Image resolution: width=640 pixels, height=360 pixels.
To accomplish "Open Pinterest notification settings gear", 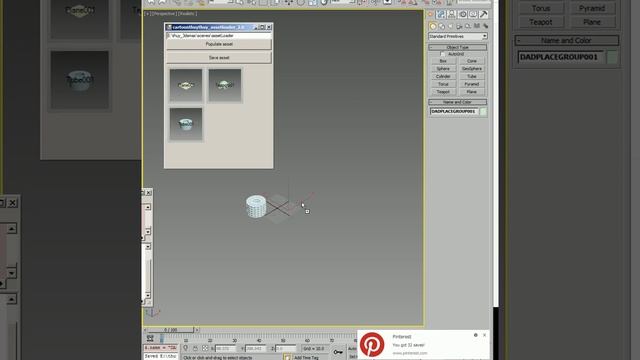I will [x=476, y=335].
